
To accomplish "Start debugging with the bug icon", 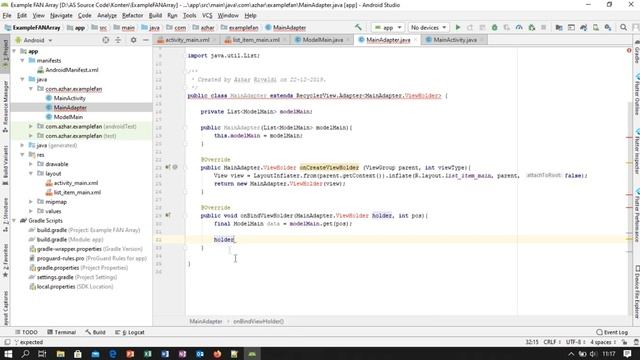I will tap(494, 27).
